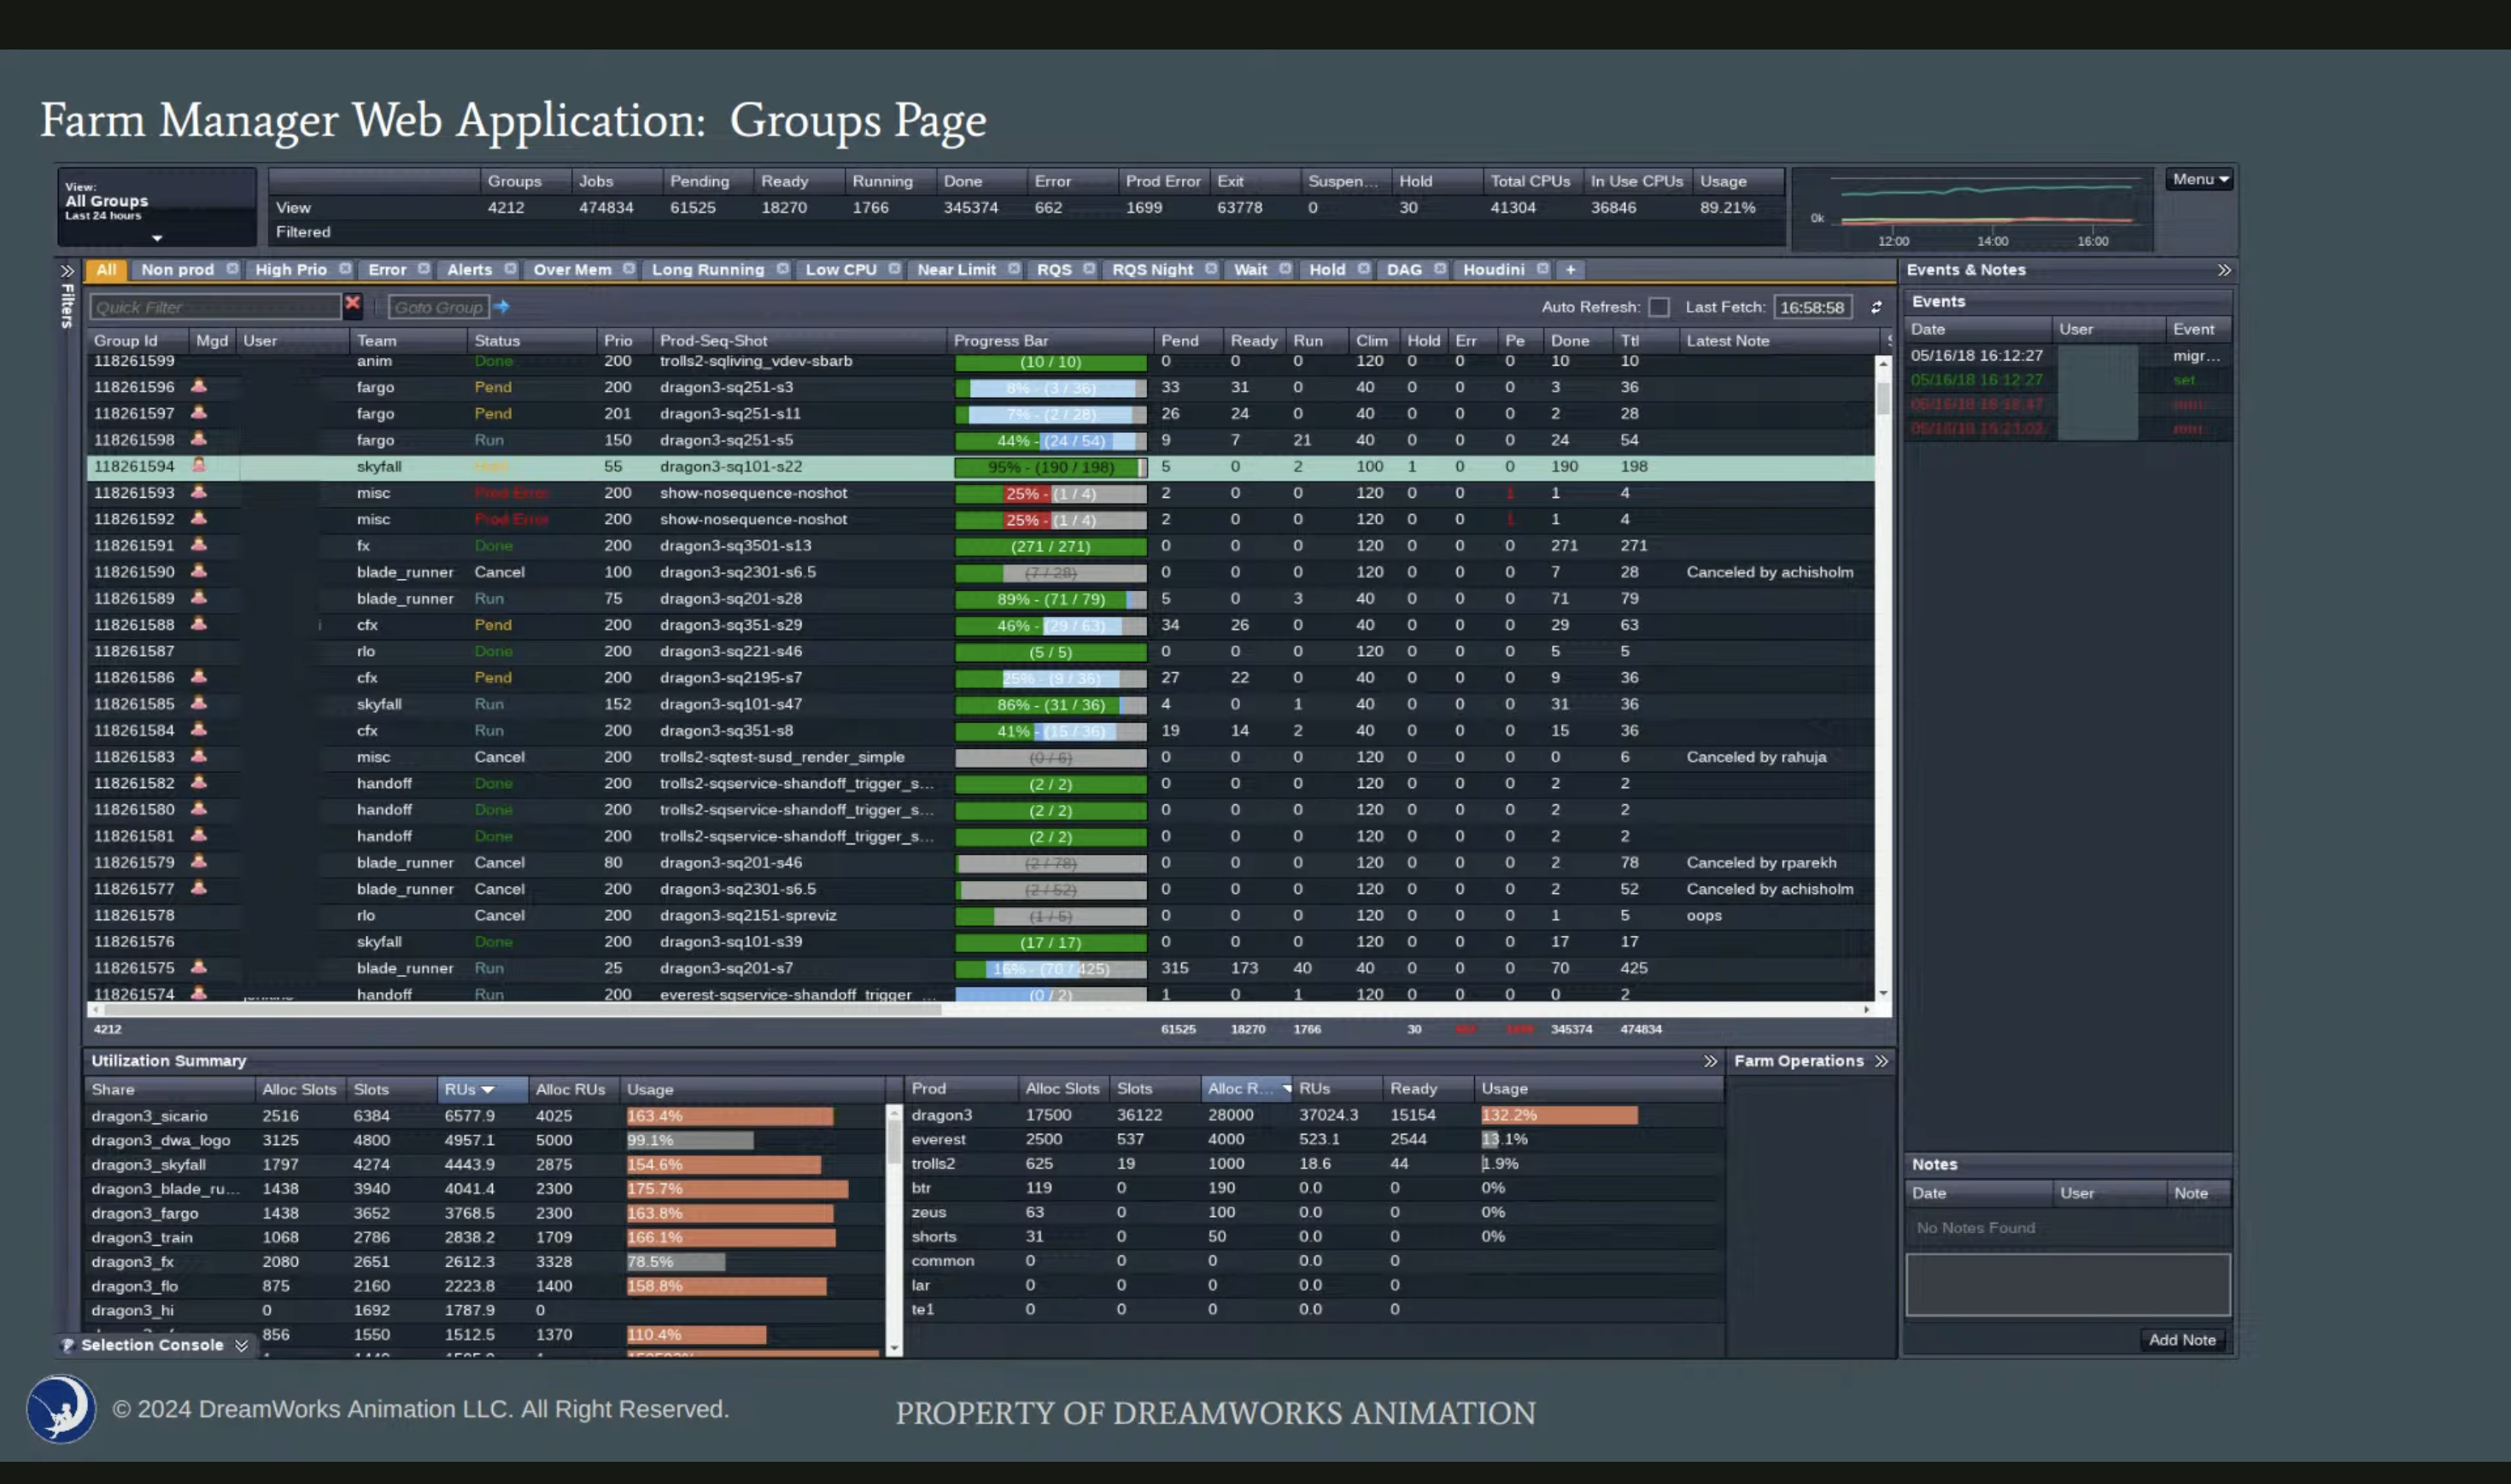Collapse the Utilization Summary panel
The width and height of the screenshot is (2511, 1484).
coord(1710,1061)
